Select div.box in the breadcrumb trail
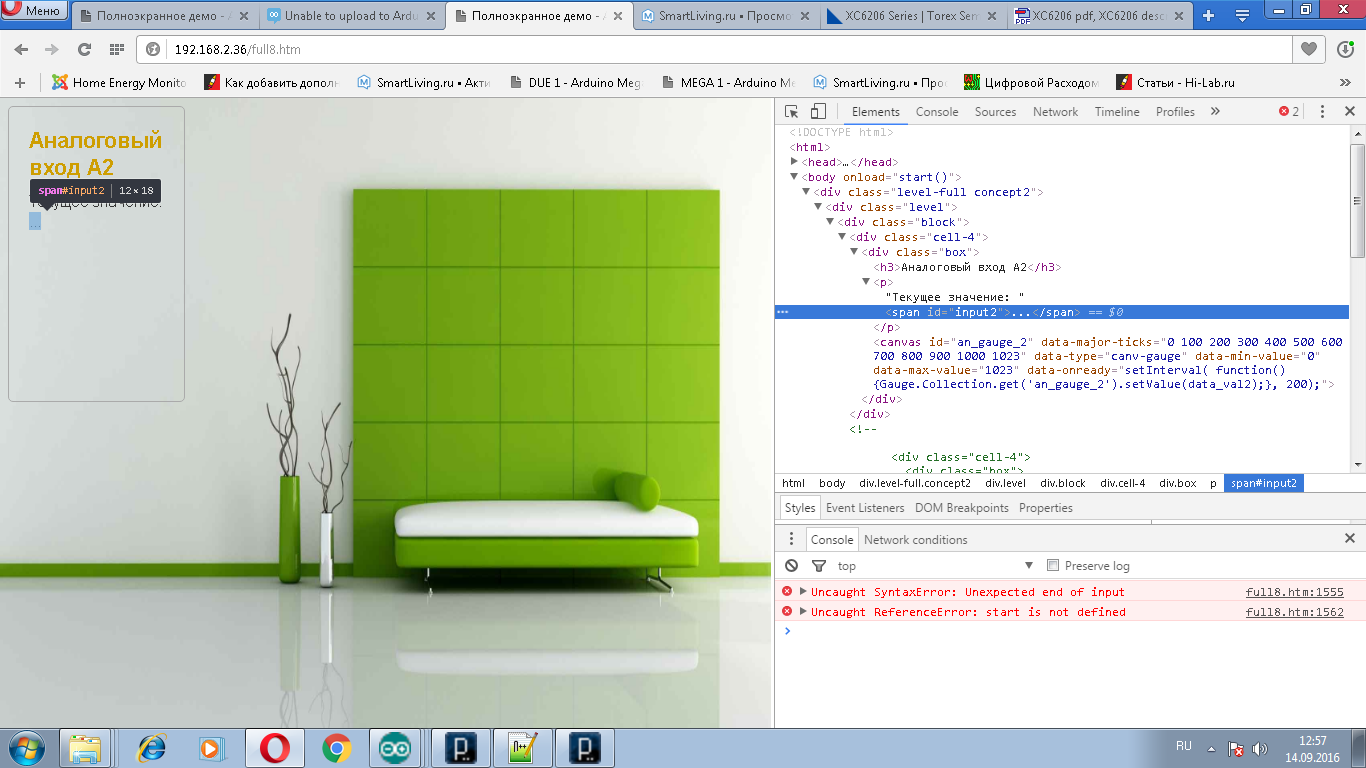 tap(1177, 483)
